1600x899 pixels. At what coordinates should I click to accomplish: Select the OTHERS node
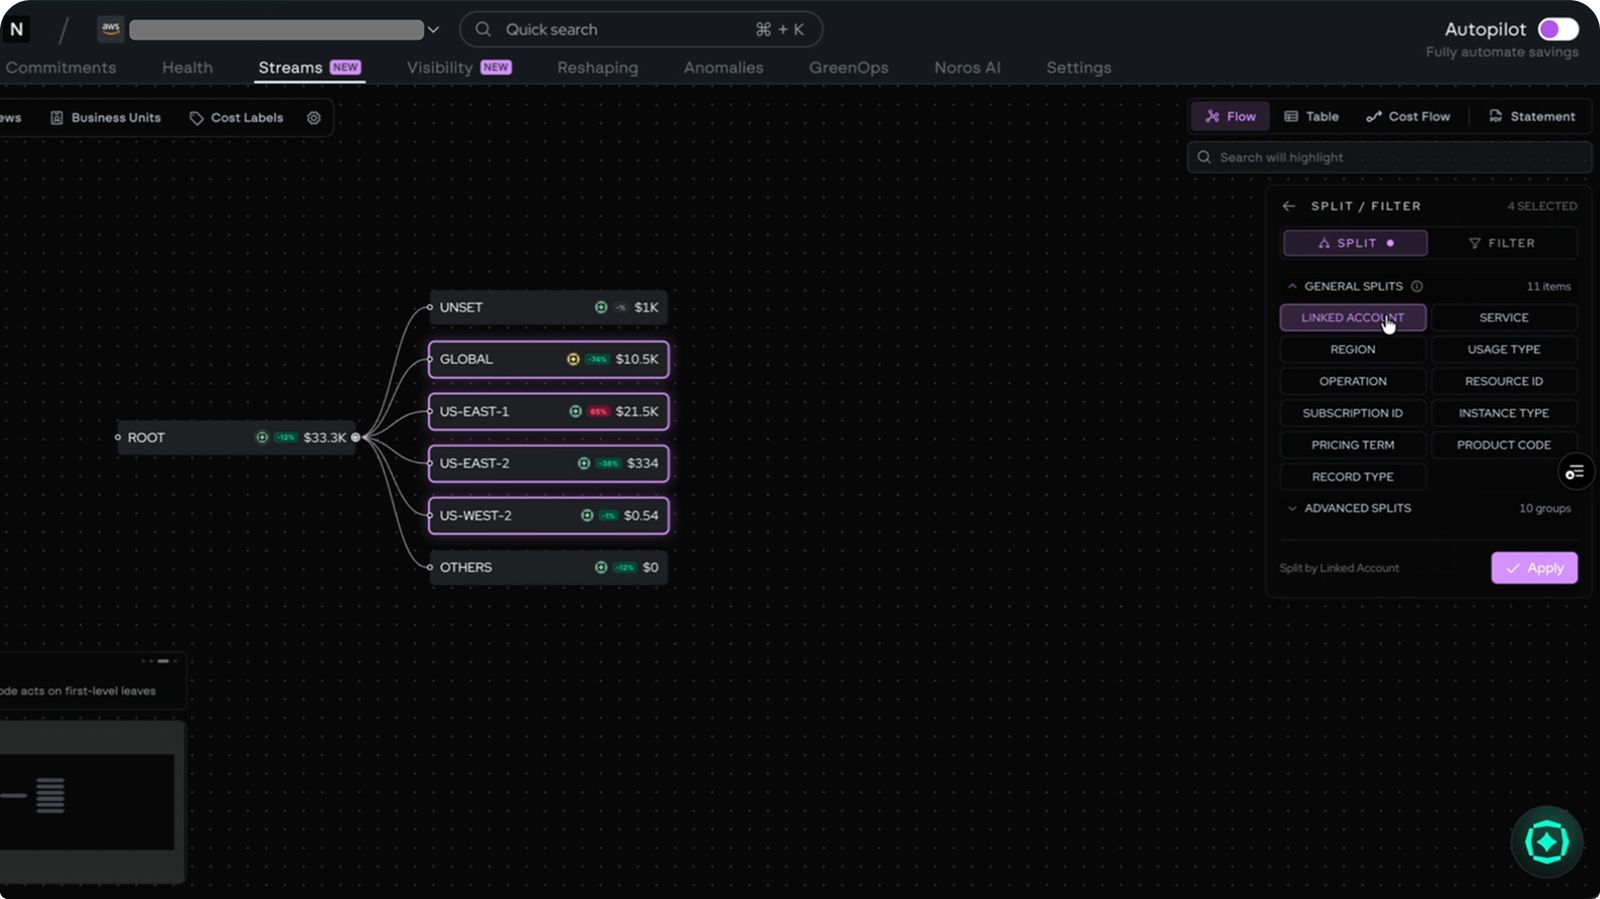tap(548, 567)
